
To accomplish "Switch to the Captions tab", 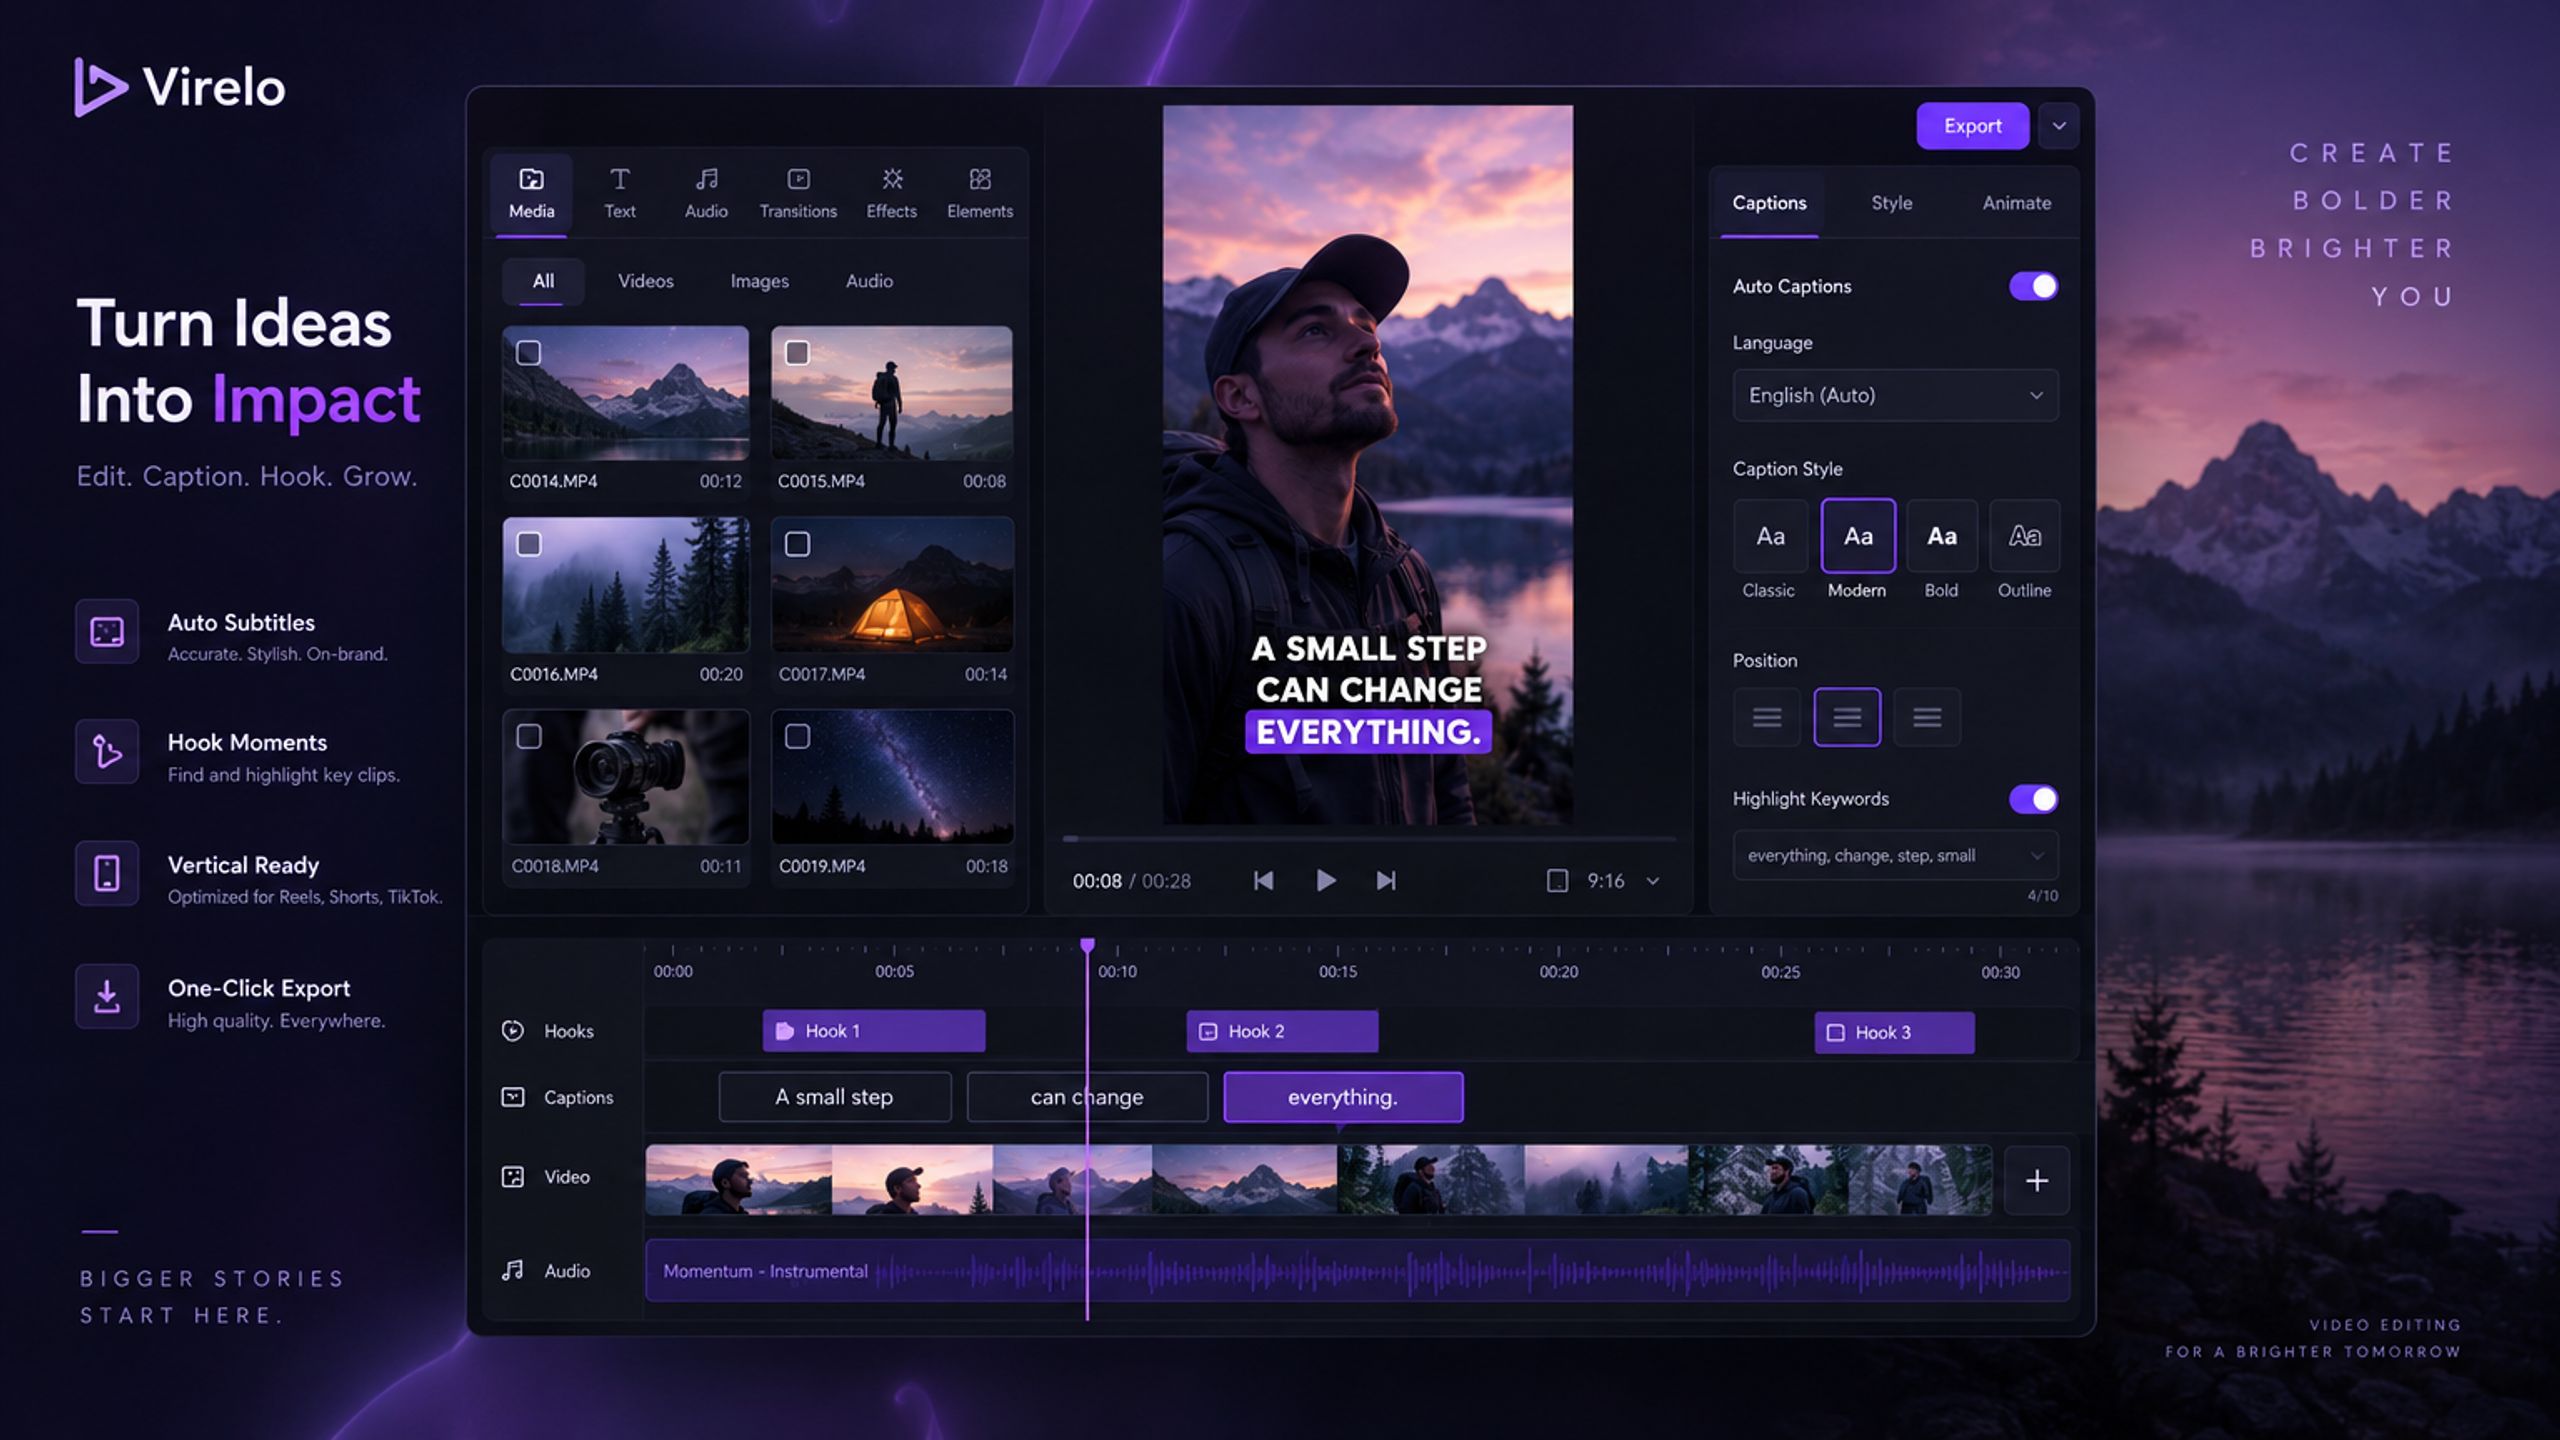I will 1769,203.
